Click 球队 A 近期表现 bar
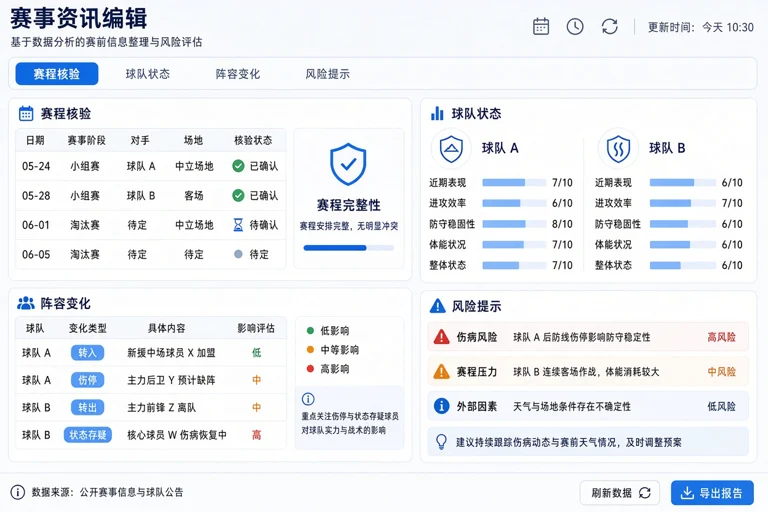This screenshot has height=512, width=768. pos(514,182)
